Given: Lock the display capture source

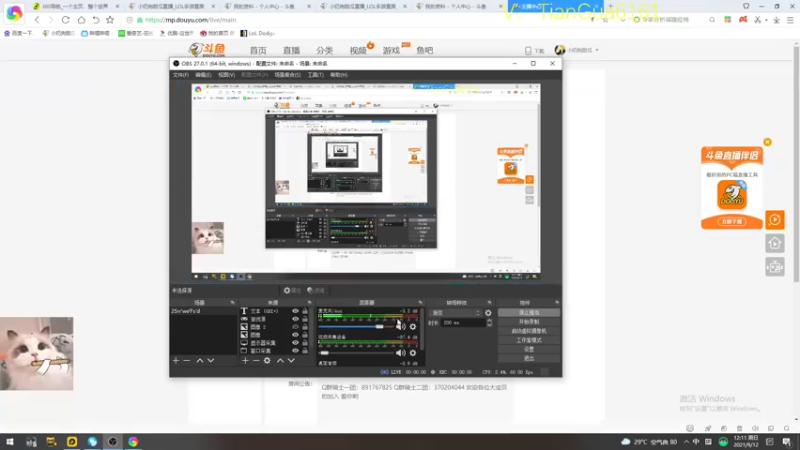Looking at the screenshot, I should click(305, 343).
